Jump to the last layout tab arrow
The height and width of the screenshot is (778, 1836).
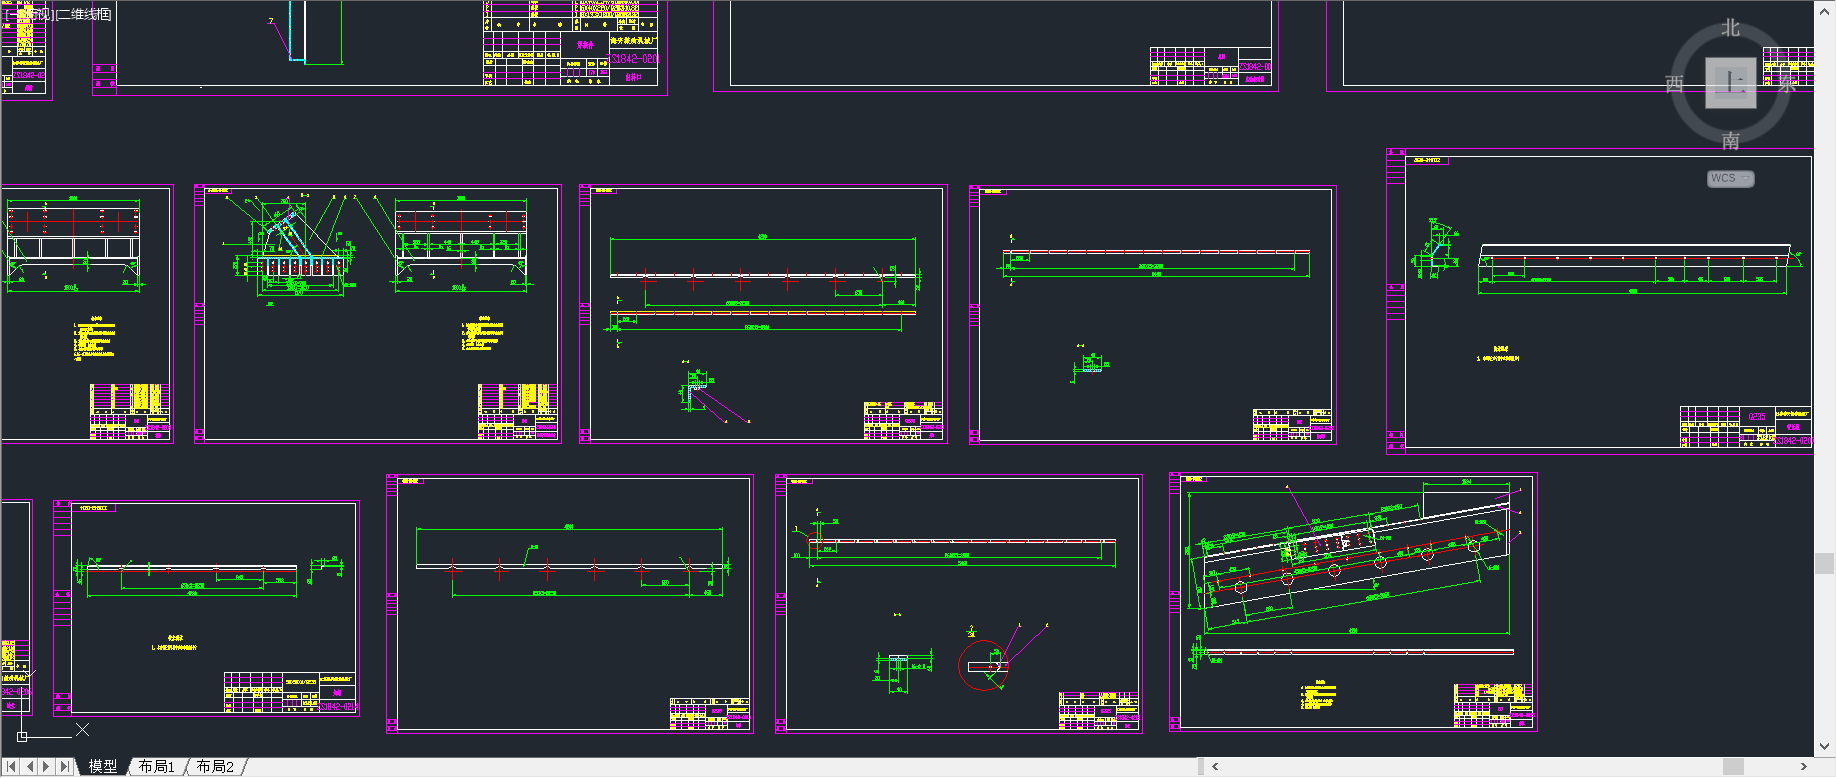(65, 767)
